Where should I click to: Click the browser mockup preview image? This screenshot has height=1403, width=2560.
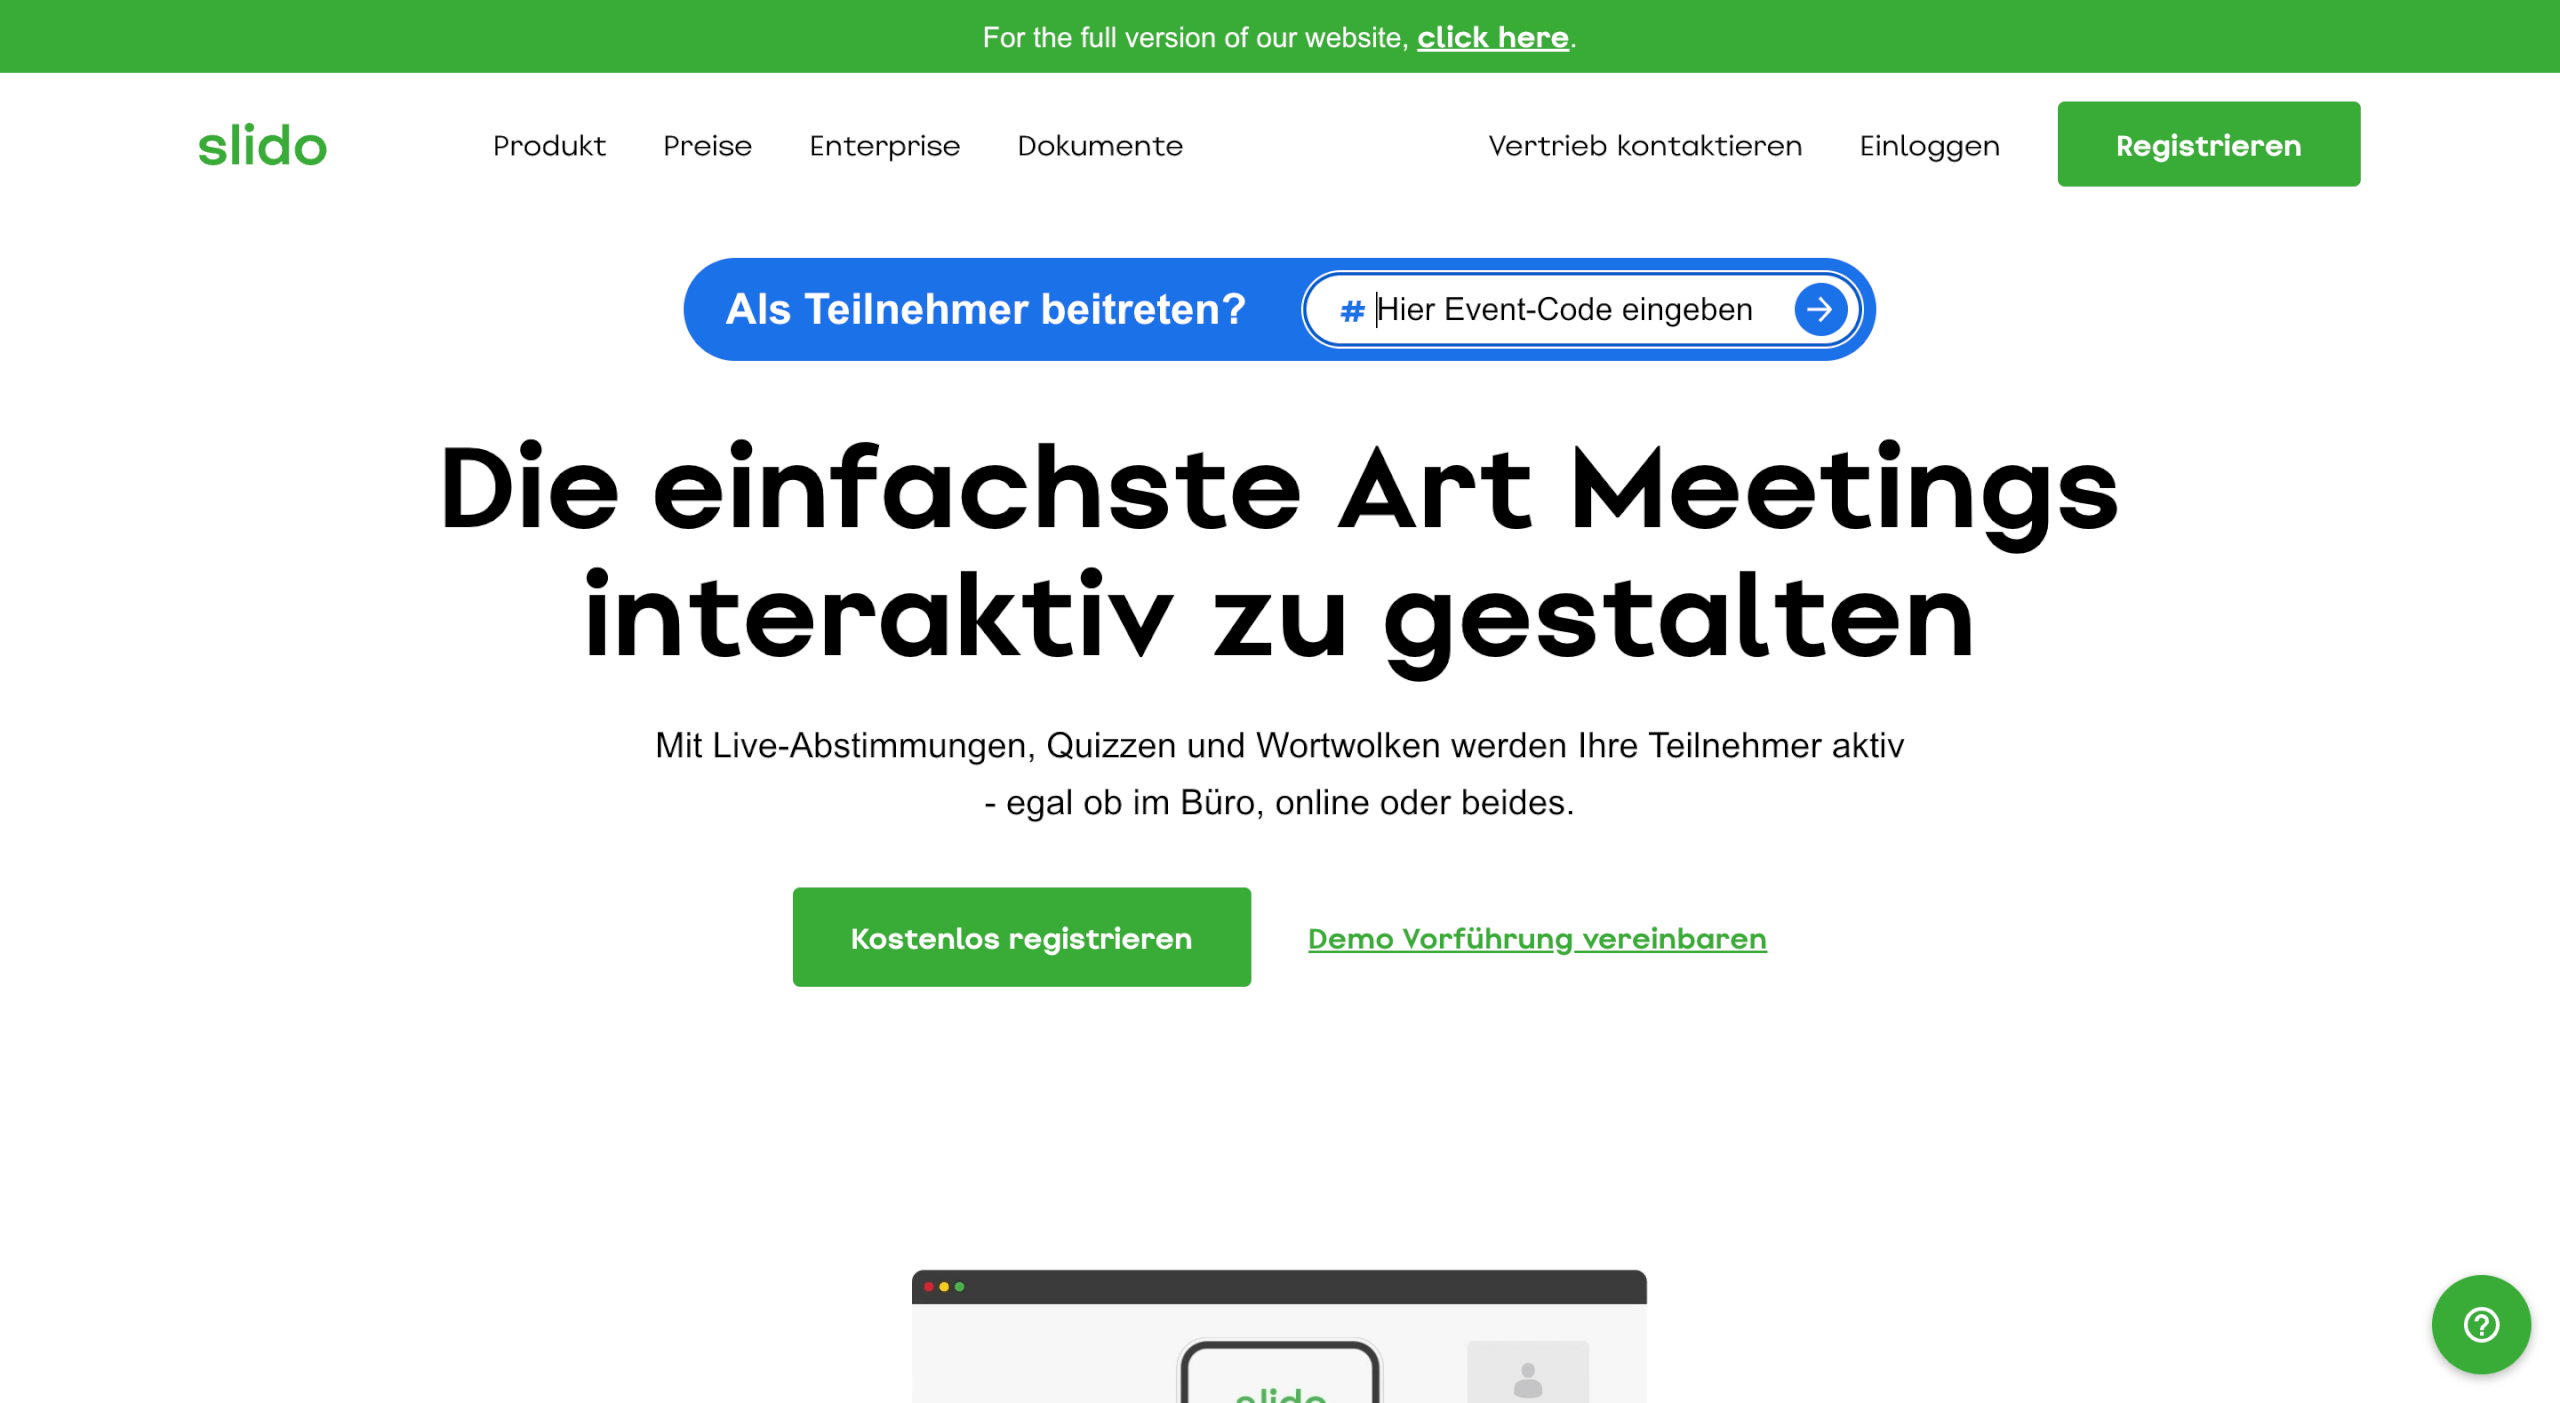coord(1279,1336)
